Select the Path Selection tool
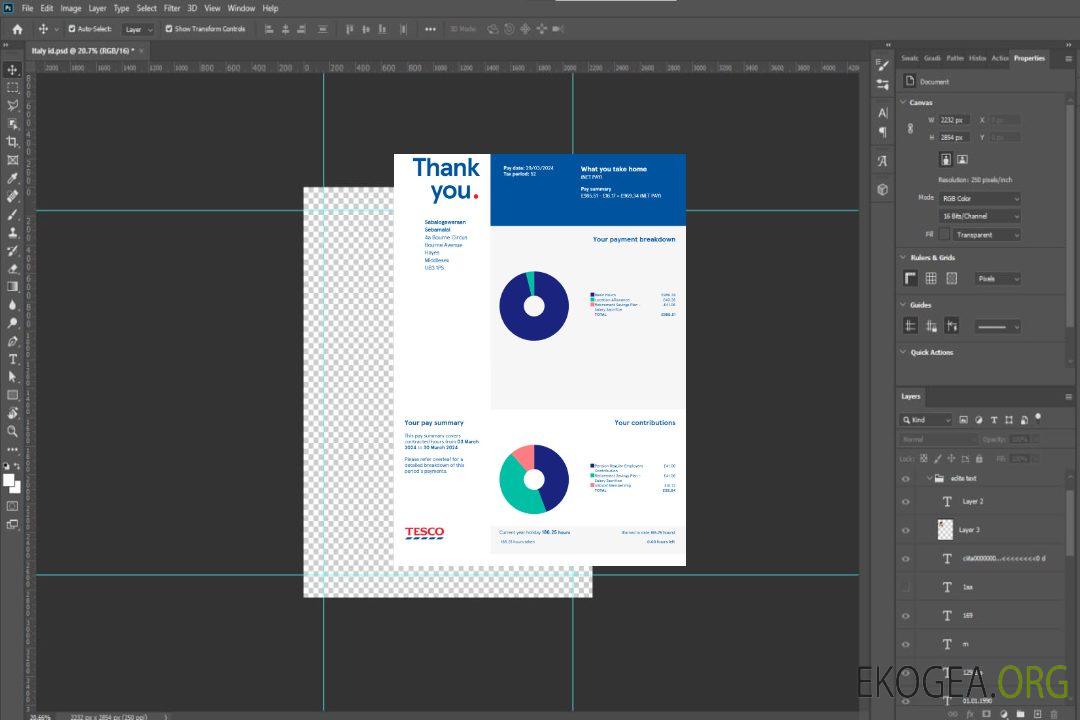1080x720 pixels. point(12,376)
